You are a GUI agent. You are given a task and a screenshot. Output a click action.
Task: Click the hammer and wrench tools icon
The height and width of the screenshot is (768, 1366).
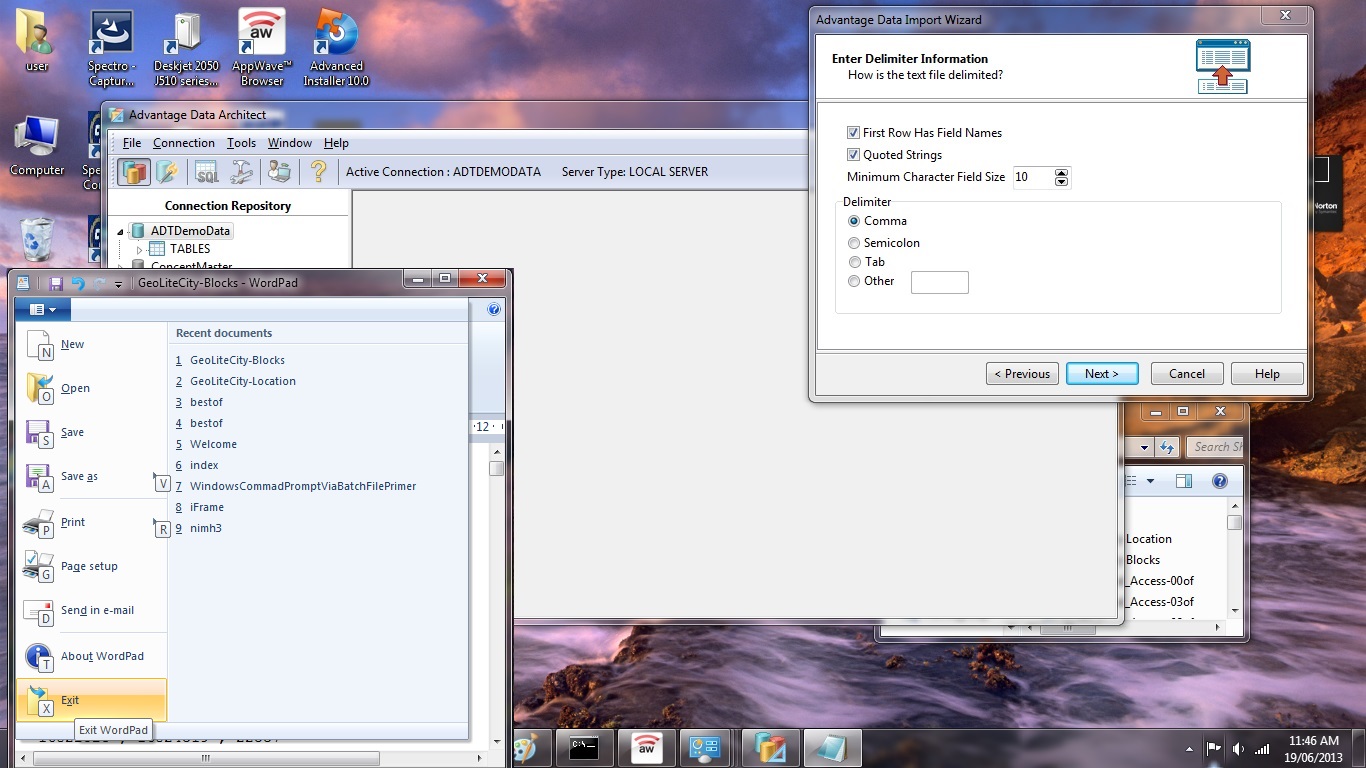[x=242, y=172]
